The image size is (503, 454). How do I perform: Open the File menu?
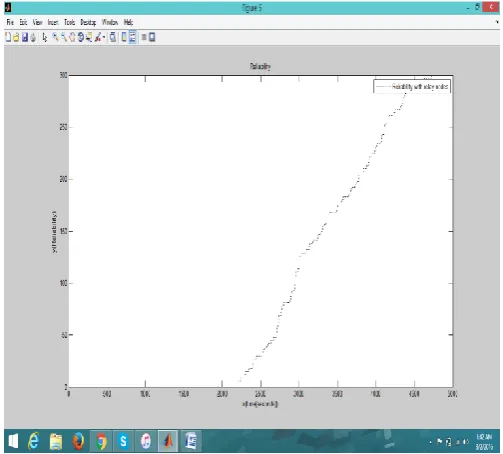coord(10,22)
